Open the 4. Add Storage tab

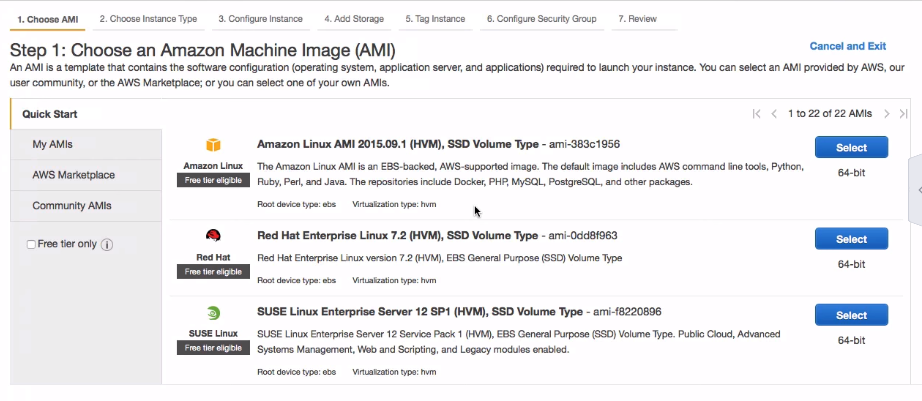pos(354,19)
